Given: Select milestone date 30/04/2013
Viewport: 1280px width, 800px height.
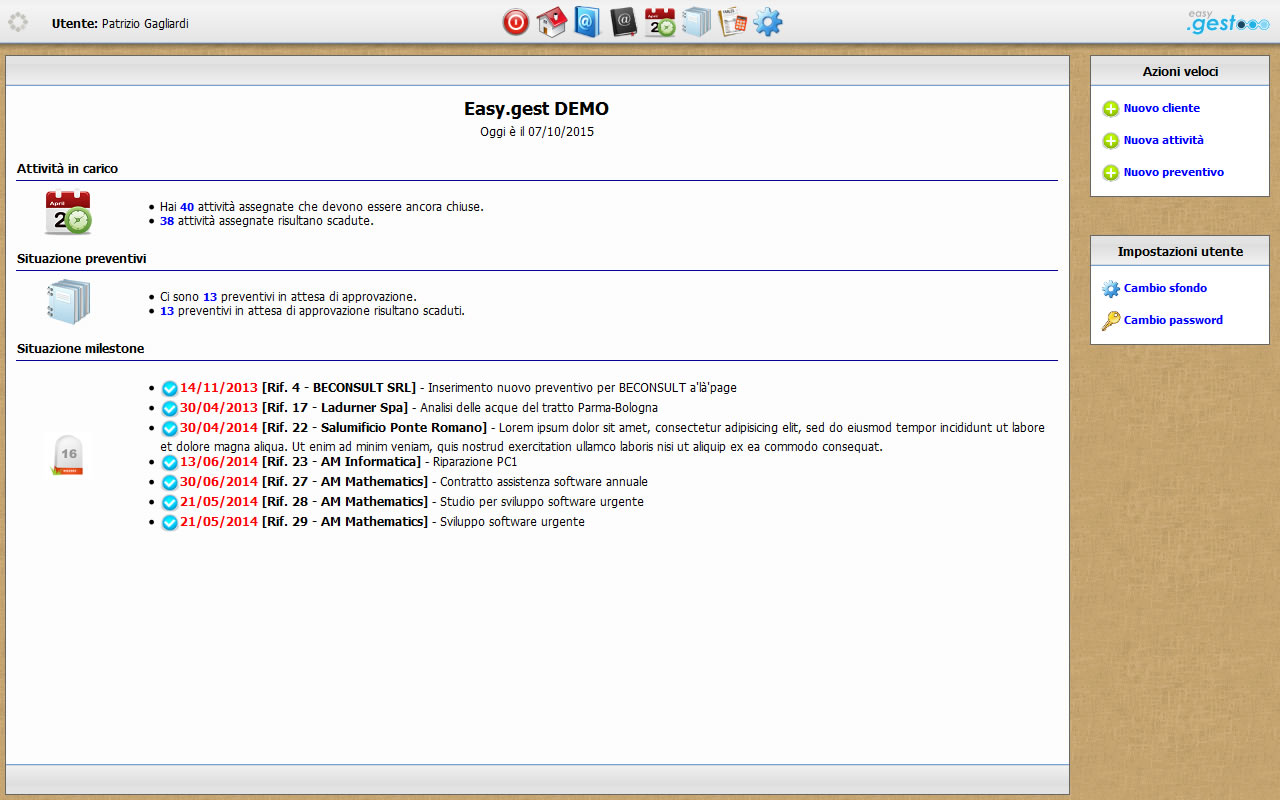Looking at the screenshot, I should click(x=219, y=407).
